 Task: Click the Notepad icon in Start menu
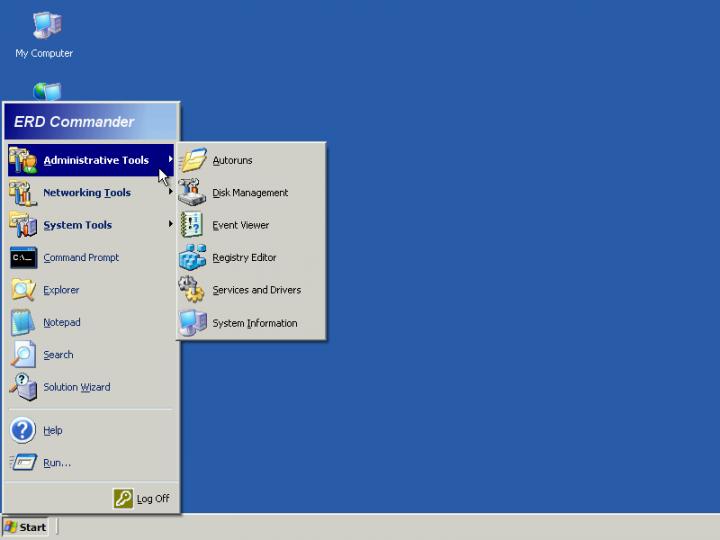tap(23, 322)
